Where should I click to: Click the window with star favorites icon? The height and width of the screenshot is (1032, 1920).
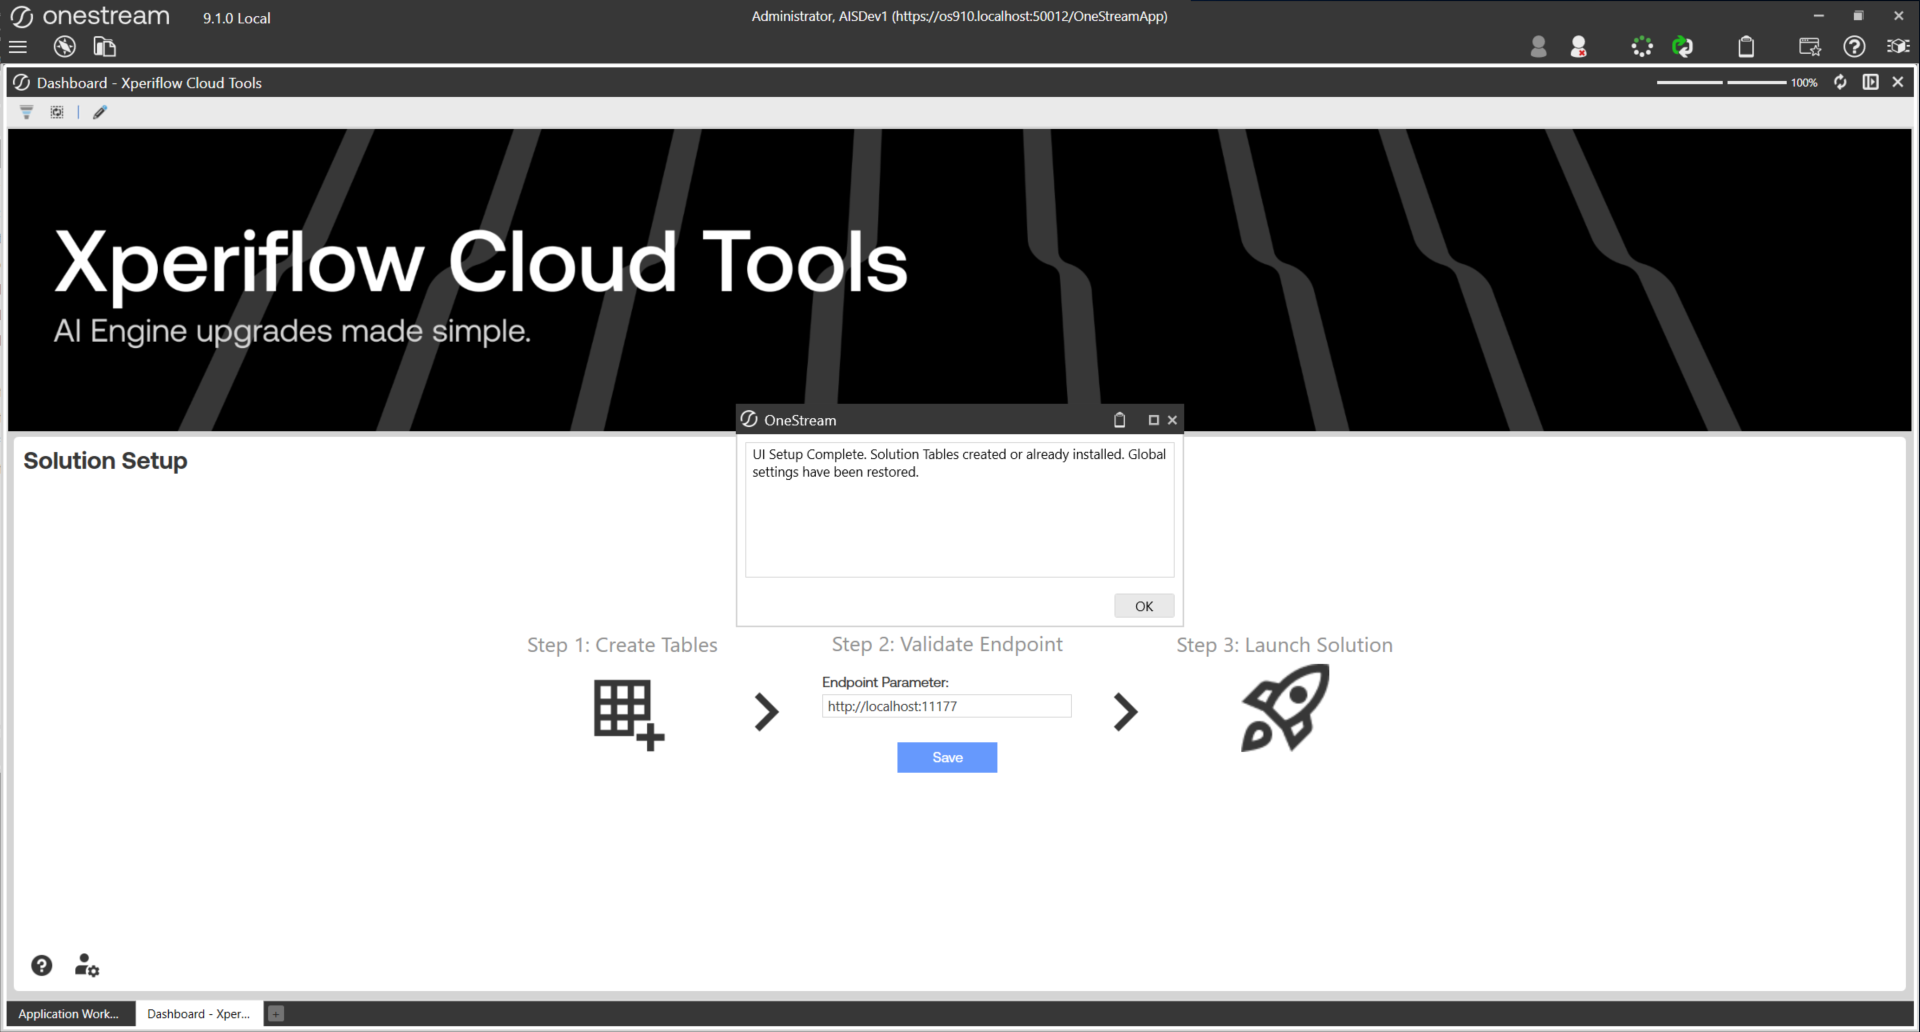pyautogui.click(x=1809, y=47)
